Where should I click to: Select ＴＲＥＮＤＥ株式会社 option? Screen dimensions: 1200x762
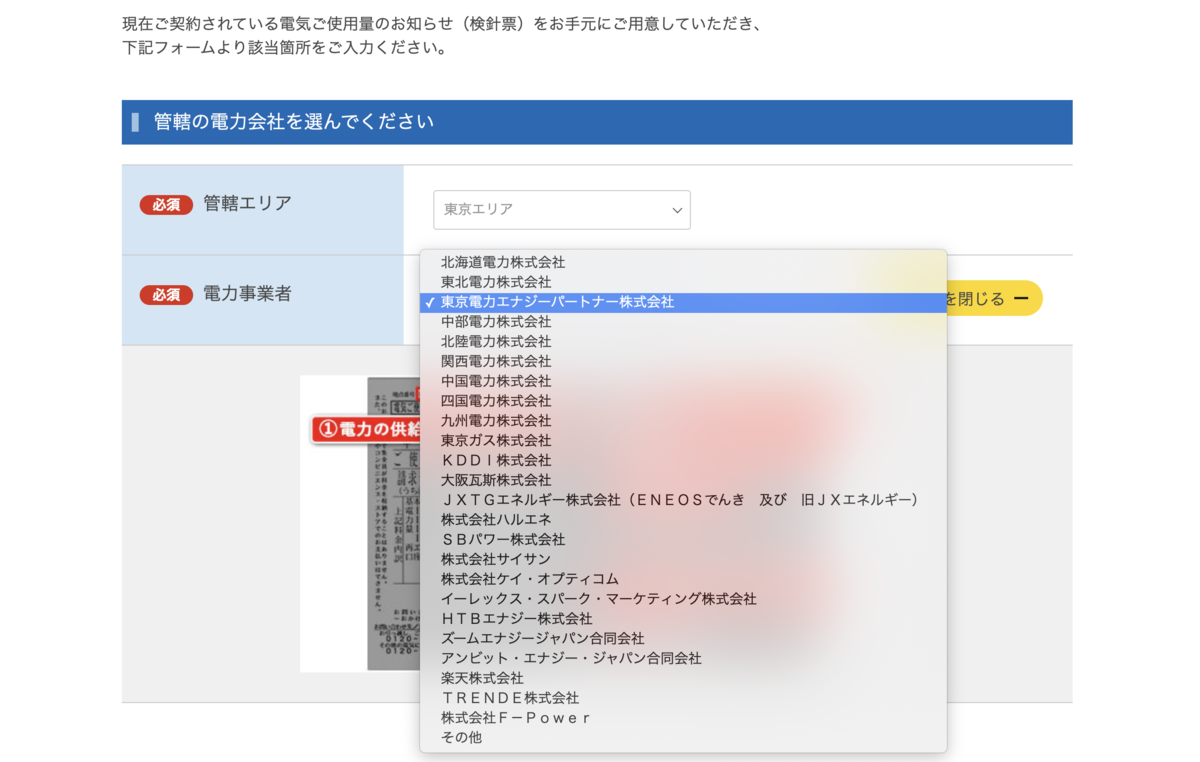[x=683, y=698]
